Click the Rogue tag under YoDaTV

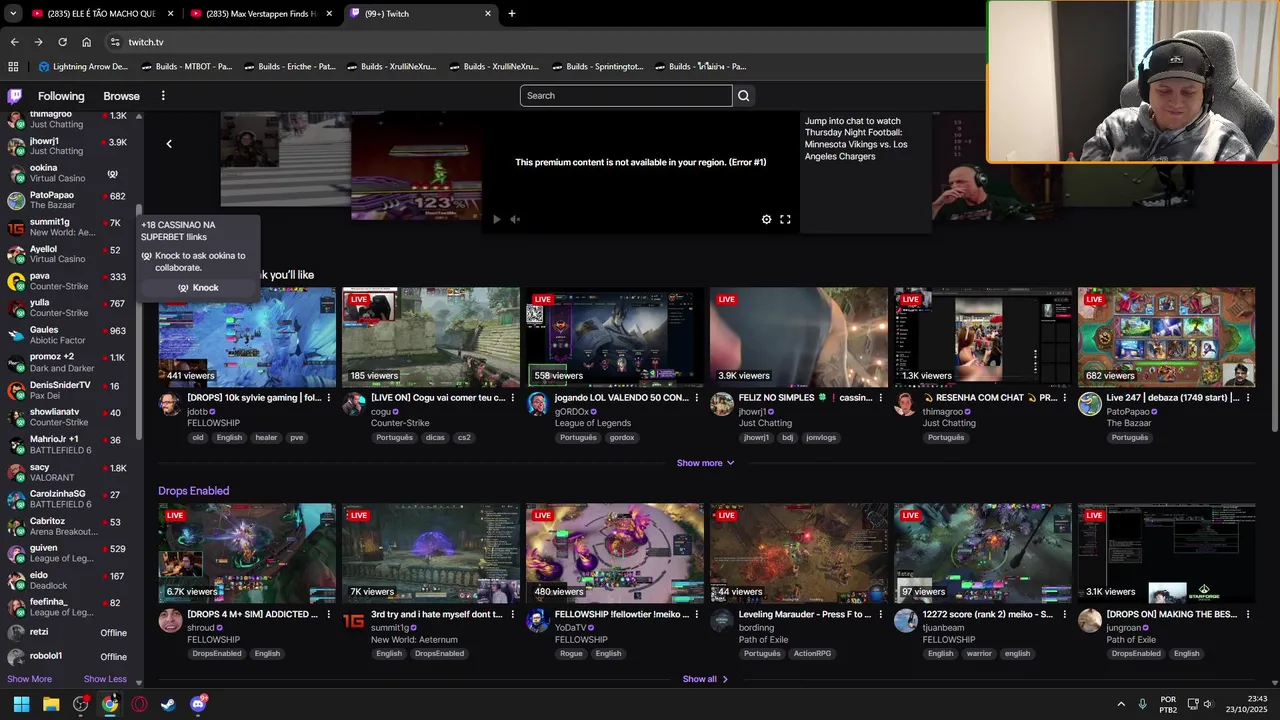click(571, 654)
